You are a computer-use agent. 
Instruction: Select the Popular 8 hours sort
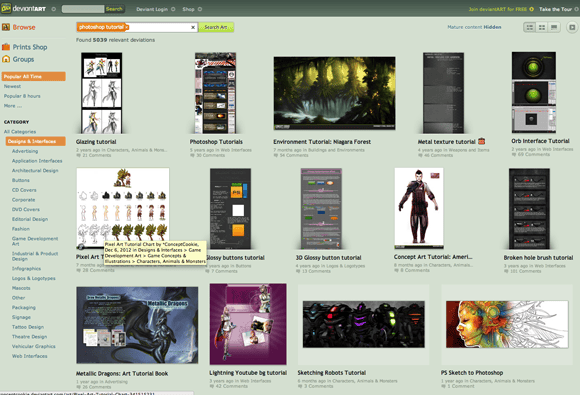point(22,96)
